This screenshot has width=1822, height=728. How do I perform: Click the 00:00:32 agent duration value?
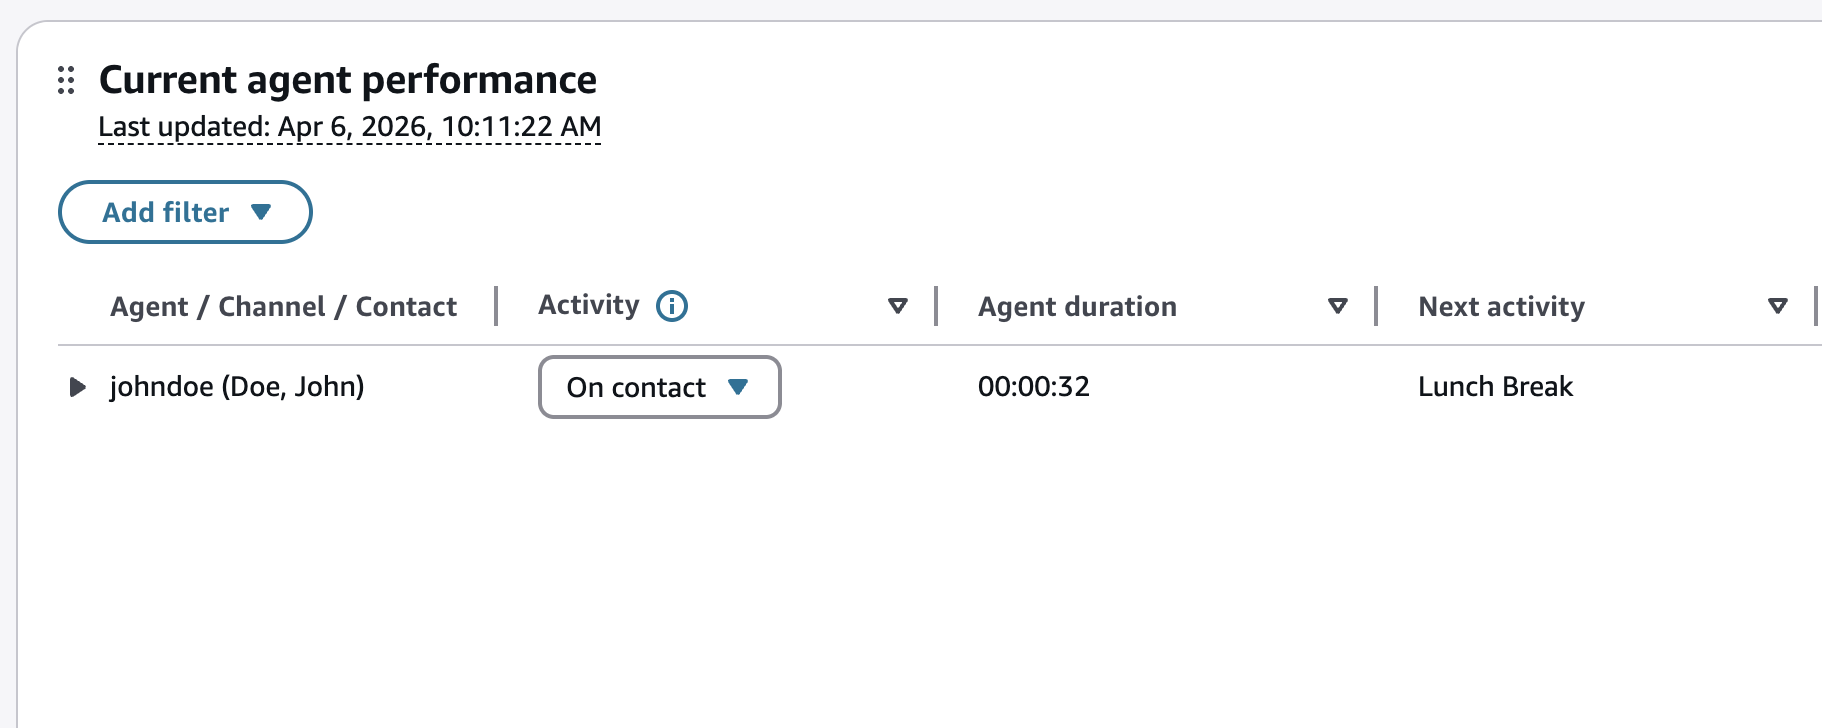click(x=1034, y=387)
